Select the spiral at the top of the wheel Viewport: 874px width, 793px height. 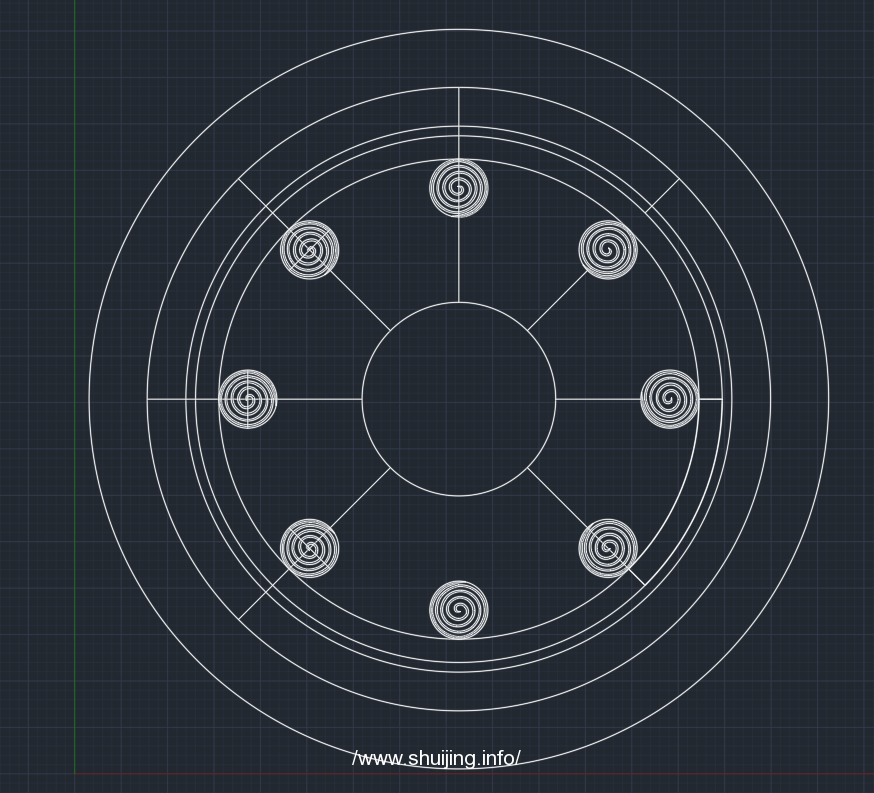click(x=459, y=188)
